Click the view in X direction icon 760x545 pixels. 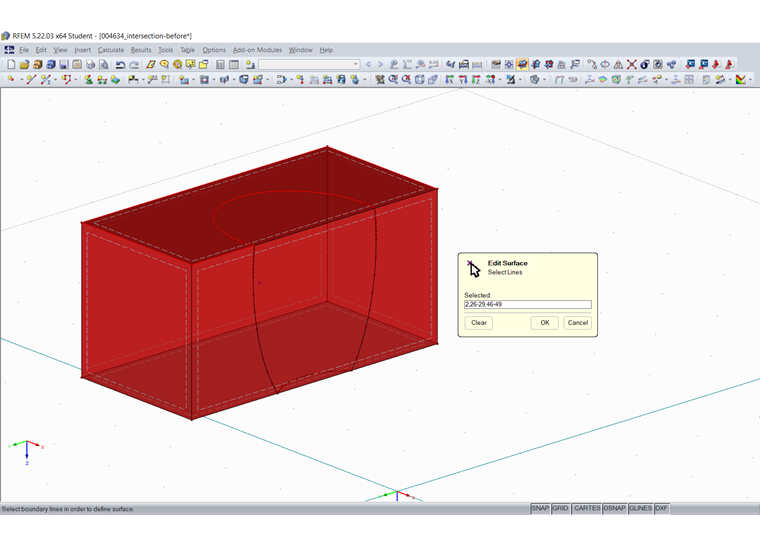click(x=449, y=79)
